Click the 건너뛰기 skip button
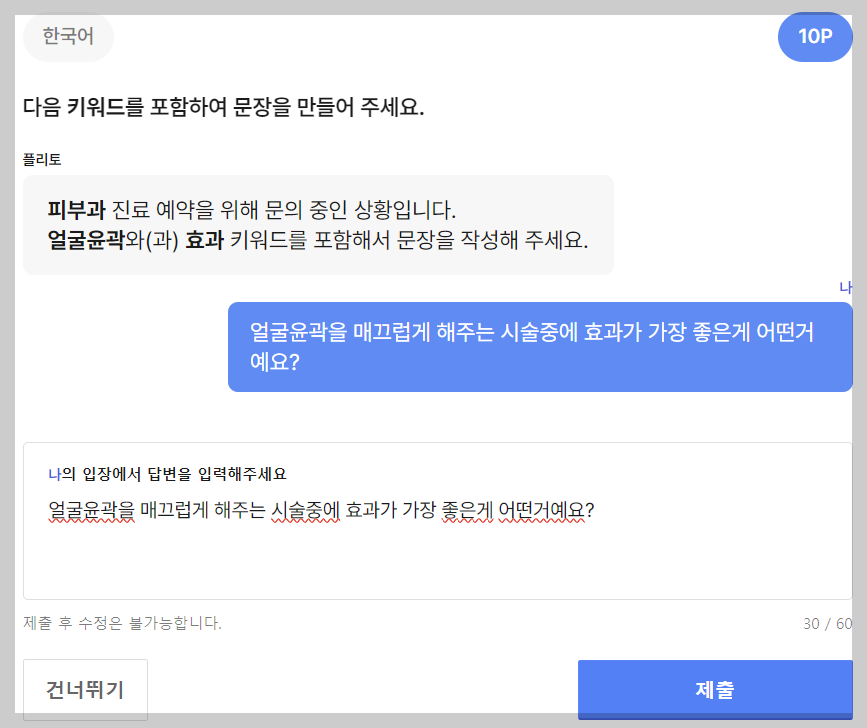Screen dimensions: 867x728 pos(85,689)
